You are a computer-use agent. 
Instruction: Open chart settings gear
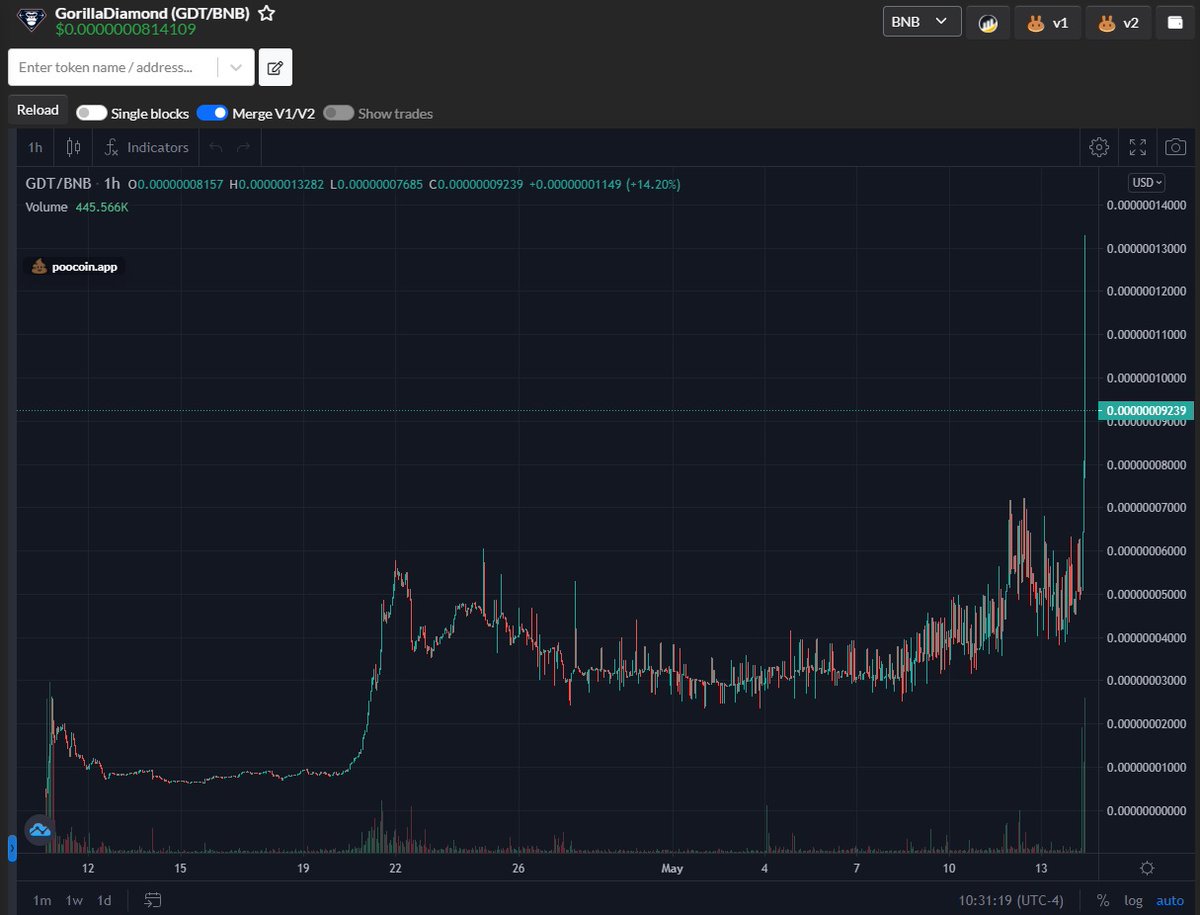click(x=1099, y=147)
